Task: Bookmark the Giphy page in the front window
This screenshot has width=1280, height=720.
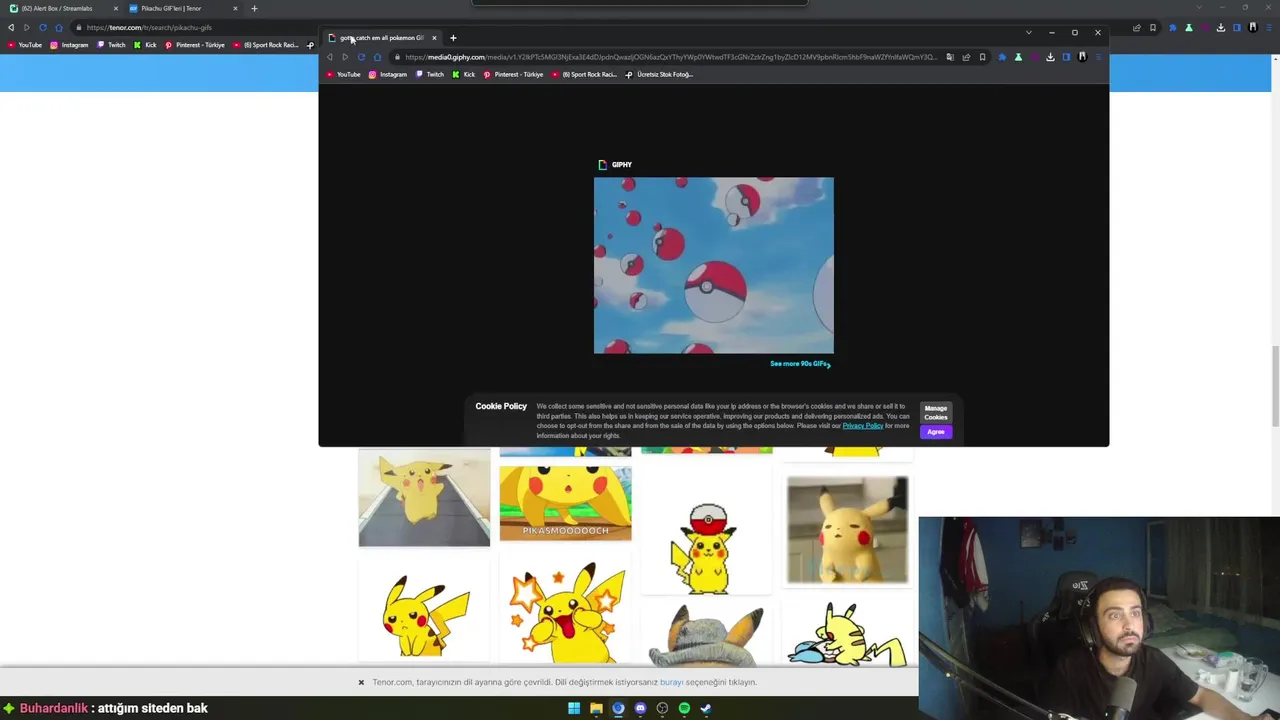Action: point(982,57)
